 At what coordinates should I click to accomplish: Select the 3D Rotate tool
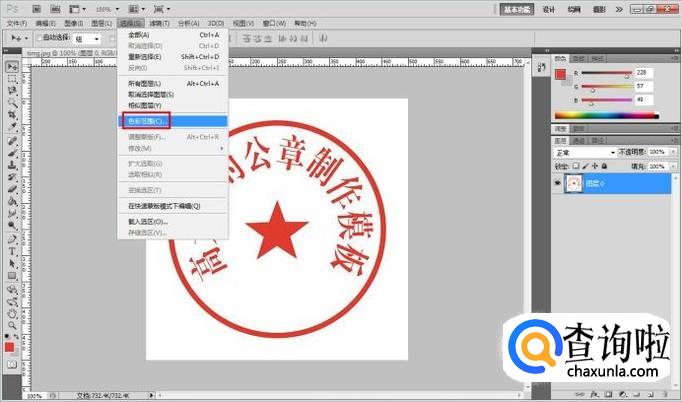pyautogui.click(x=12, y=289)
